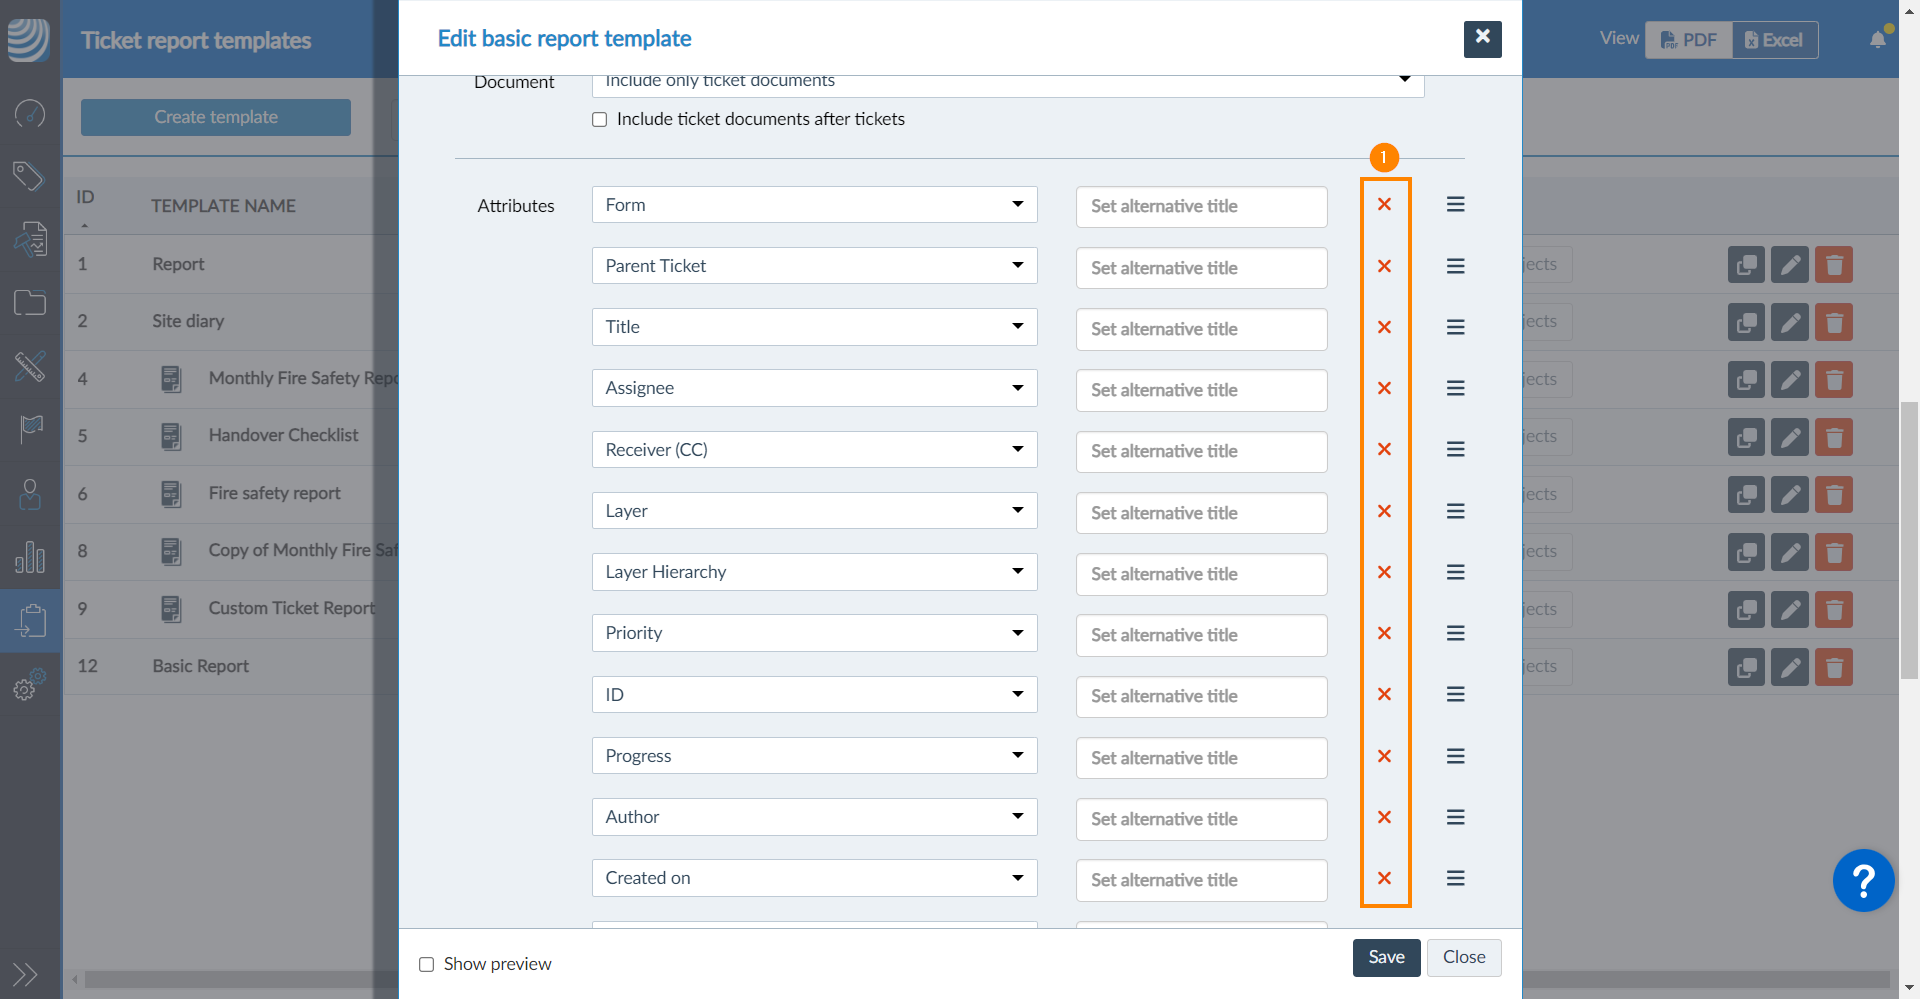1920x999 pixels.
Task: Click alternative title field for Title row
Action: (1201, 329)
